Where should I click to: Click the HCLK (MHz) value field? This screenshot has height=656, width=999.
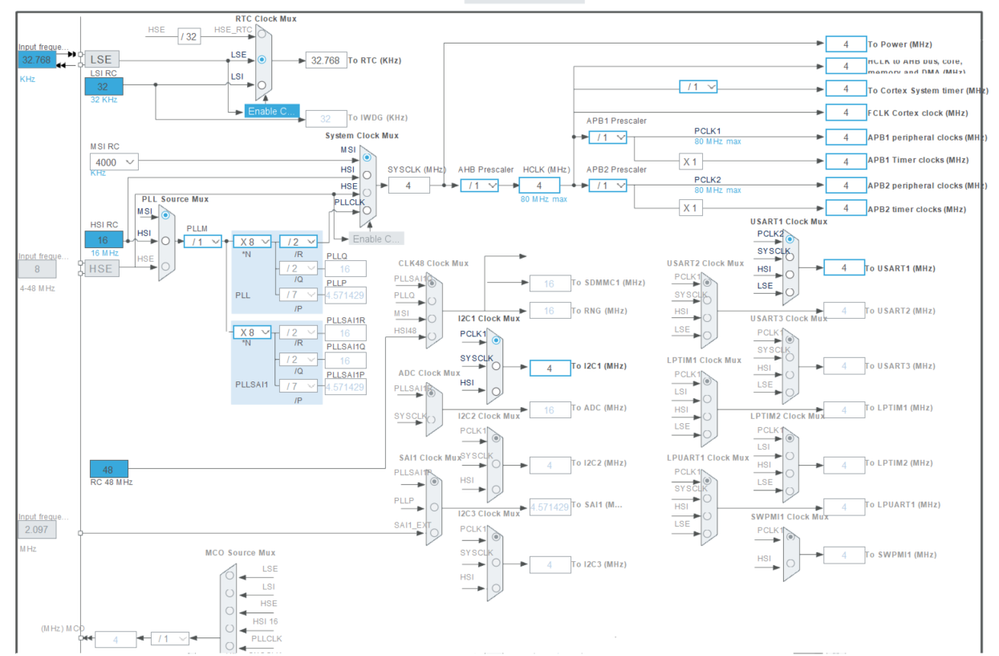click(540, 185)
